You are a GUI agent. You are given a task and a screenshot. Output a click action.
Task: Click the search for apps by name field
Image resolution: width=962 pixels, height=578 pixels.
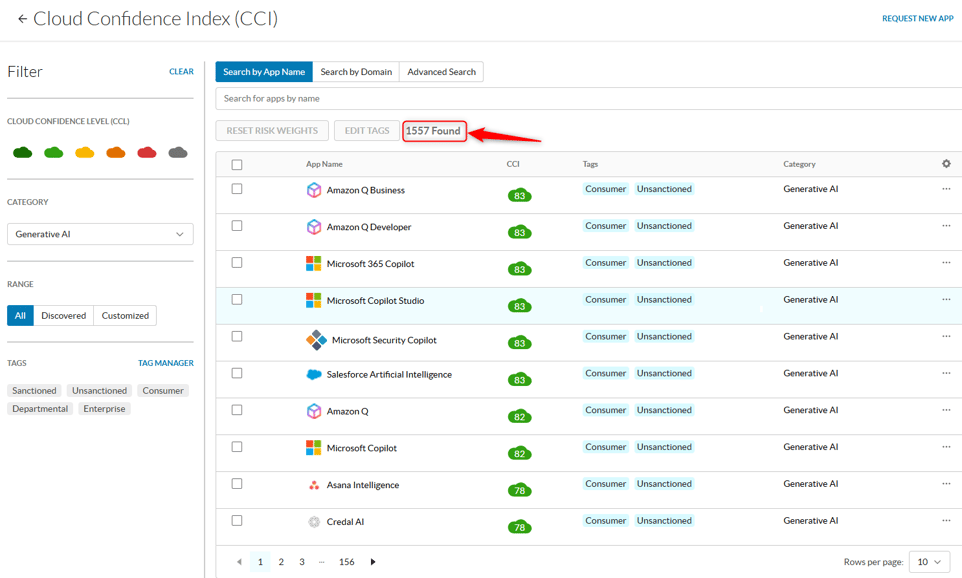click(x=588, y=98)
